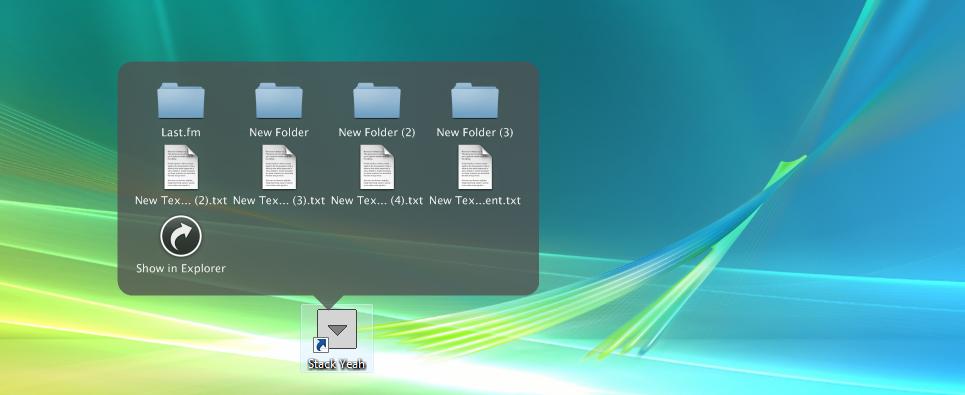Viewport: 965px width, 395px height.
Task: Open the Last.fm folder icon
Action: [181, 101]
